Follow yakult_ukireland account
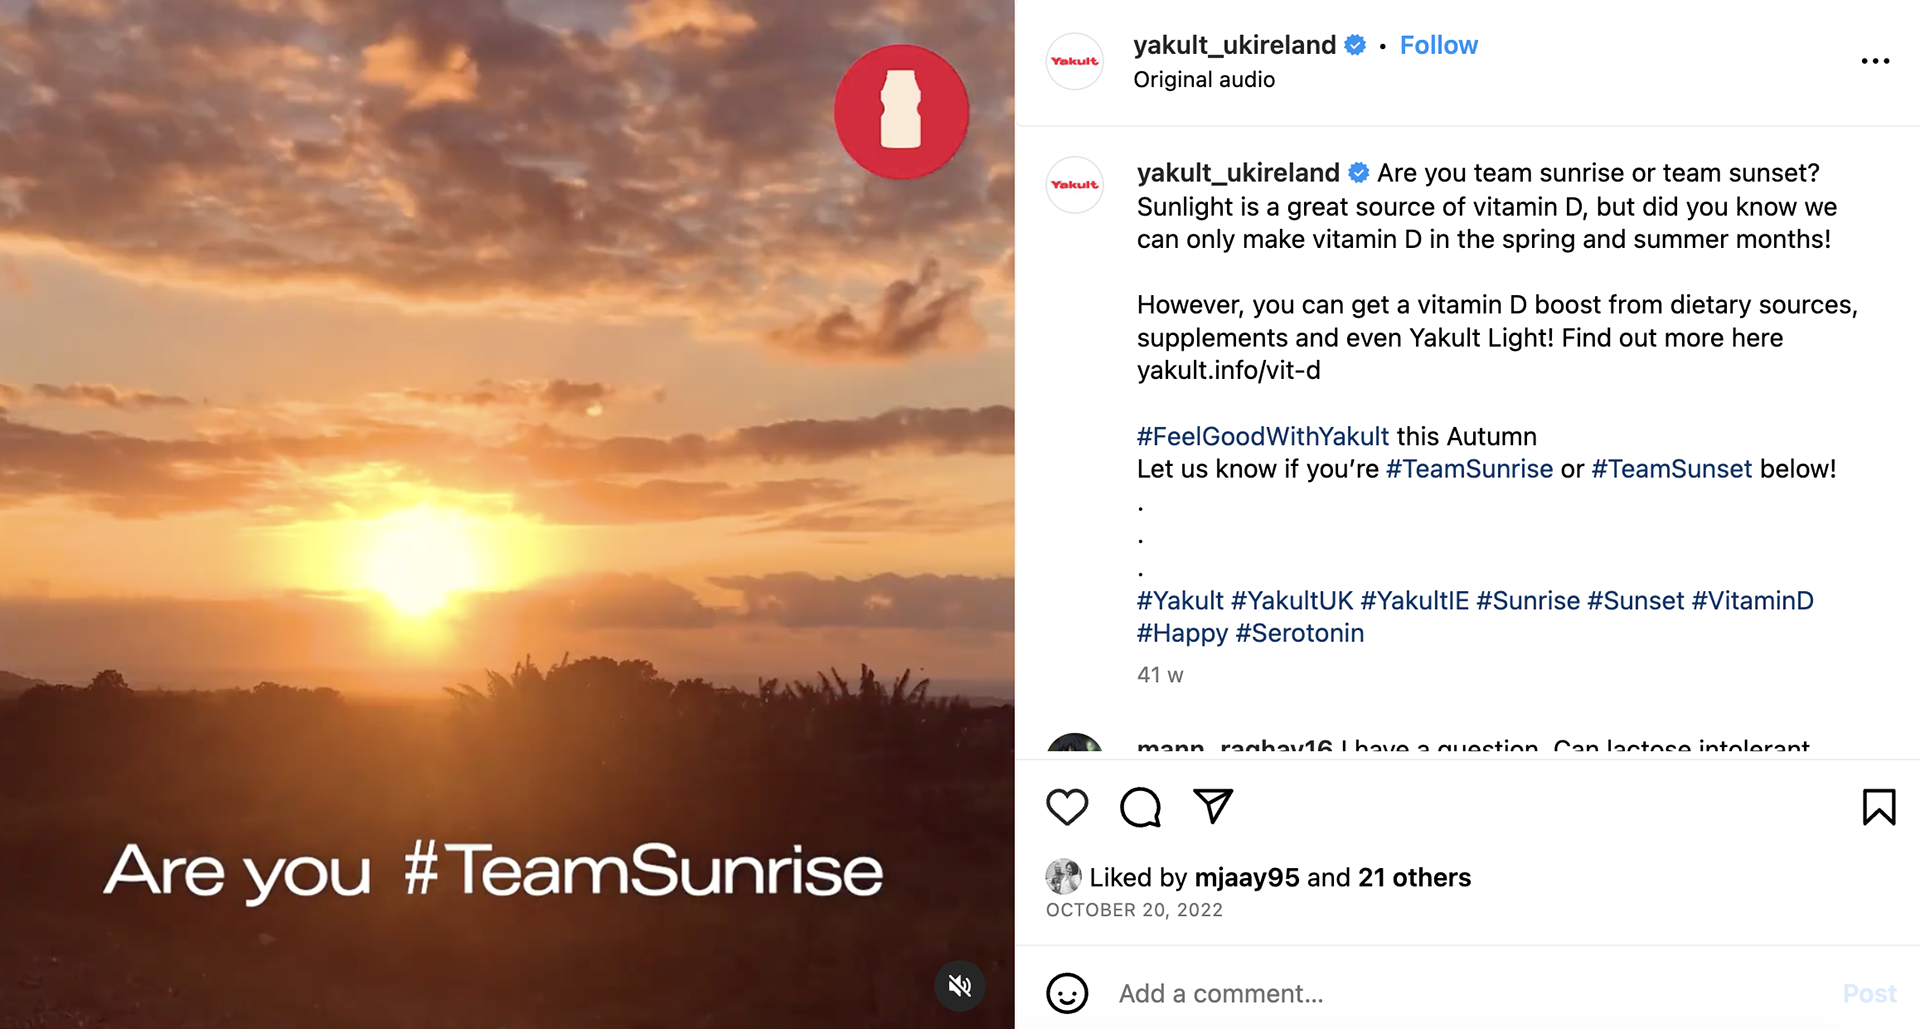This screenshot has height=1029, width=1920. click(x=1438, y=45)
